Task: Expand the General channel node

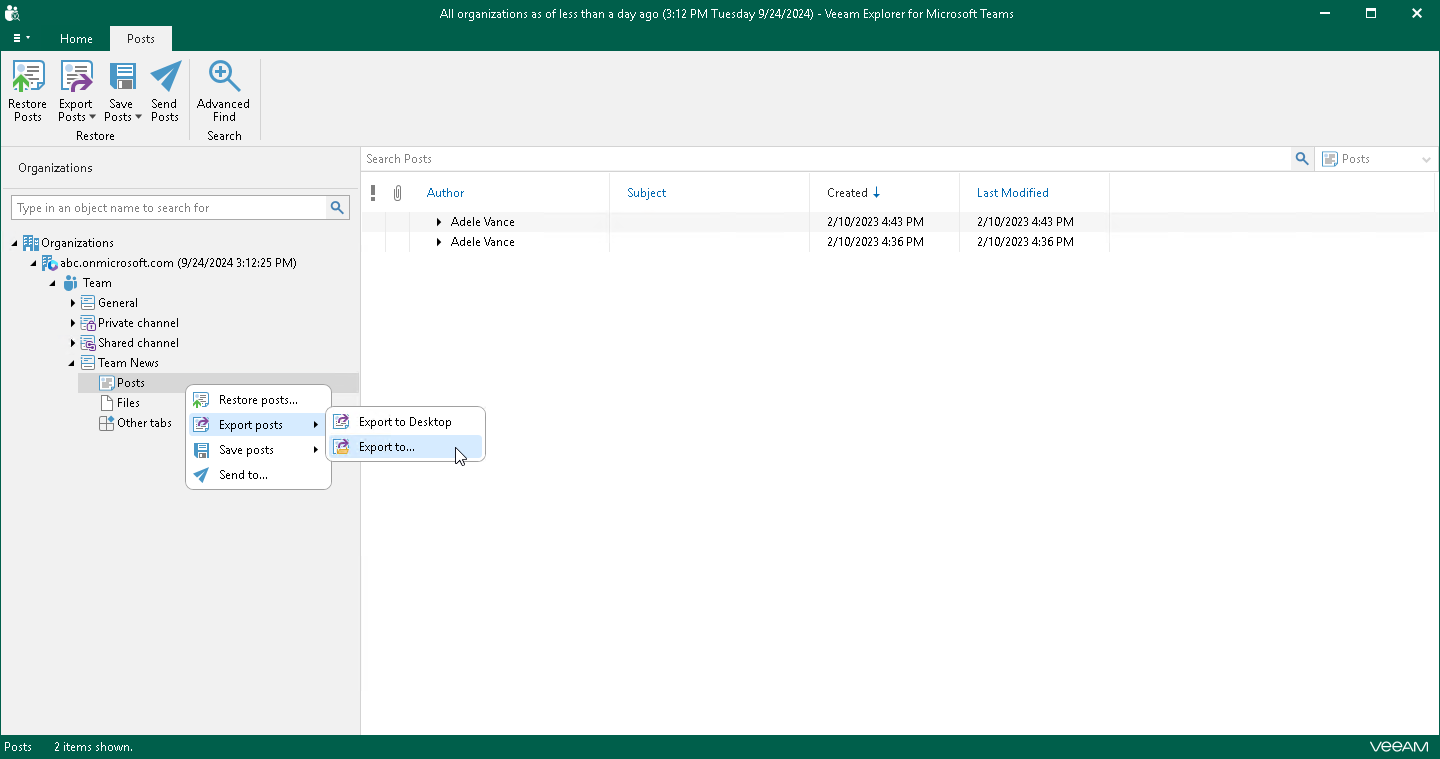Action: (x=73, y=303)
